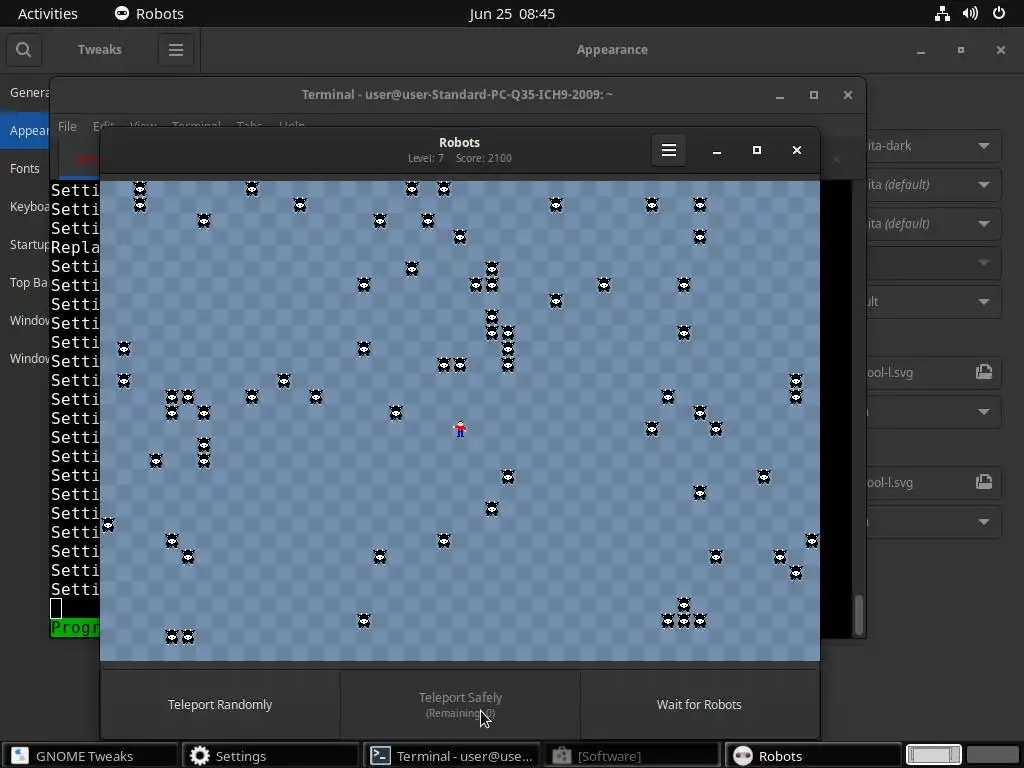Click the Terminal scrollbar handle

pyautogui.click(x=858, y=615)
